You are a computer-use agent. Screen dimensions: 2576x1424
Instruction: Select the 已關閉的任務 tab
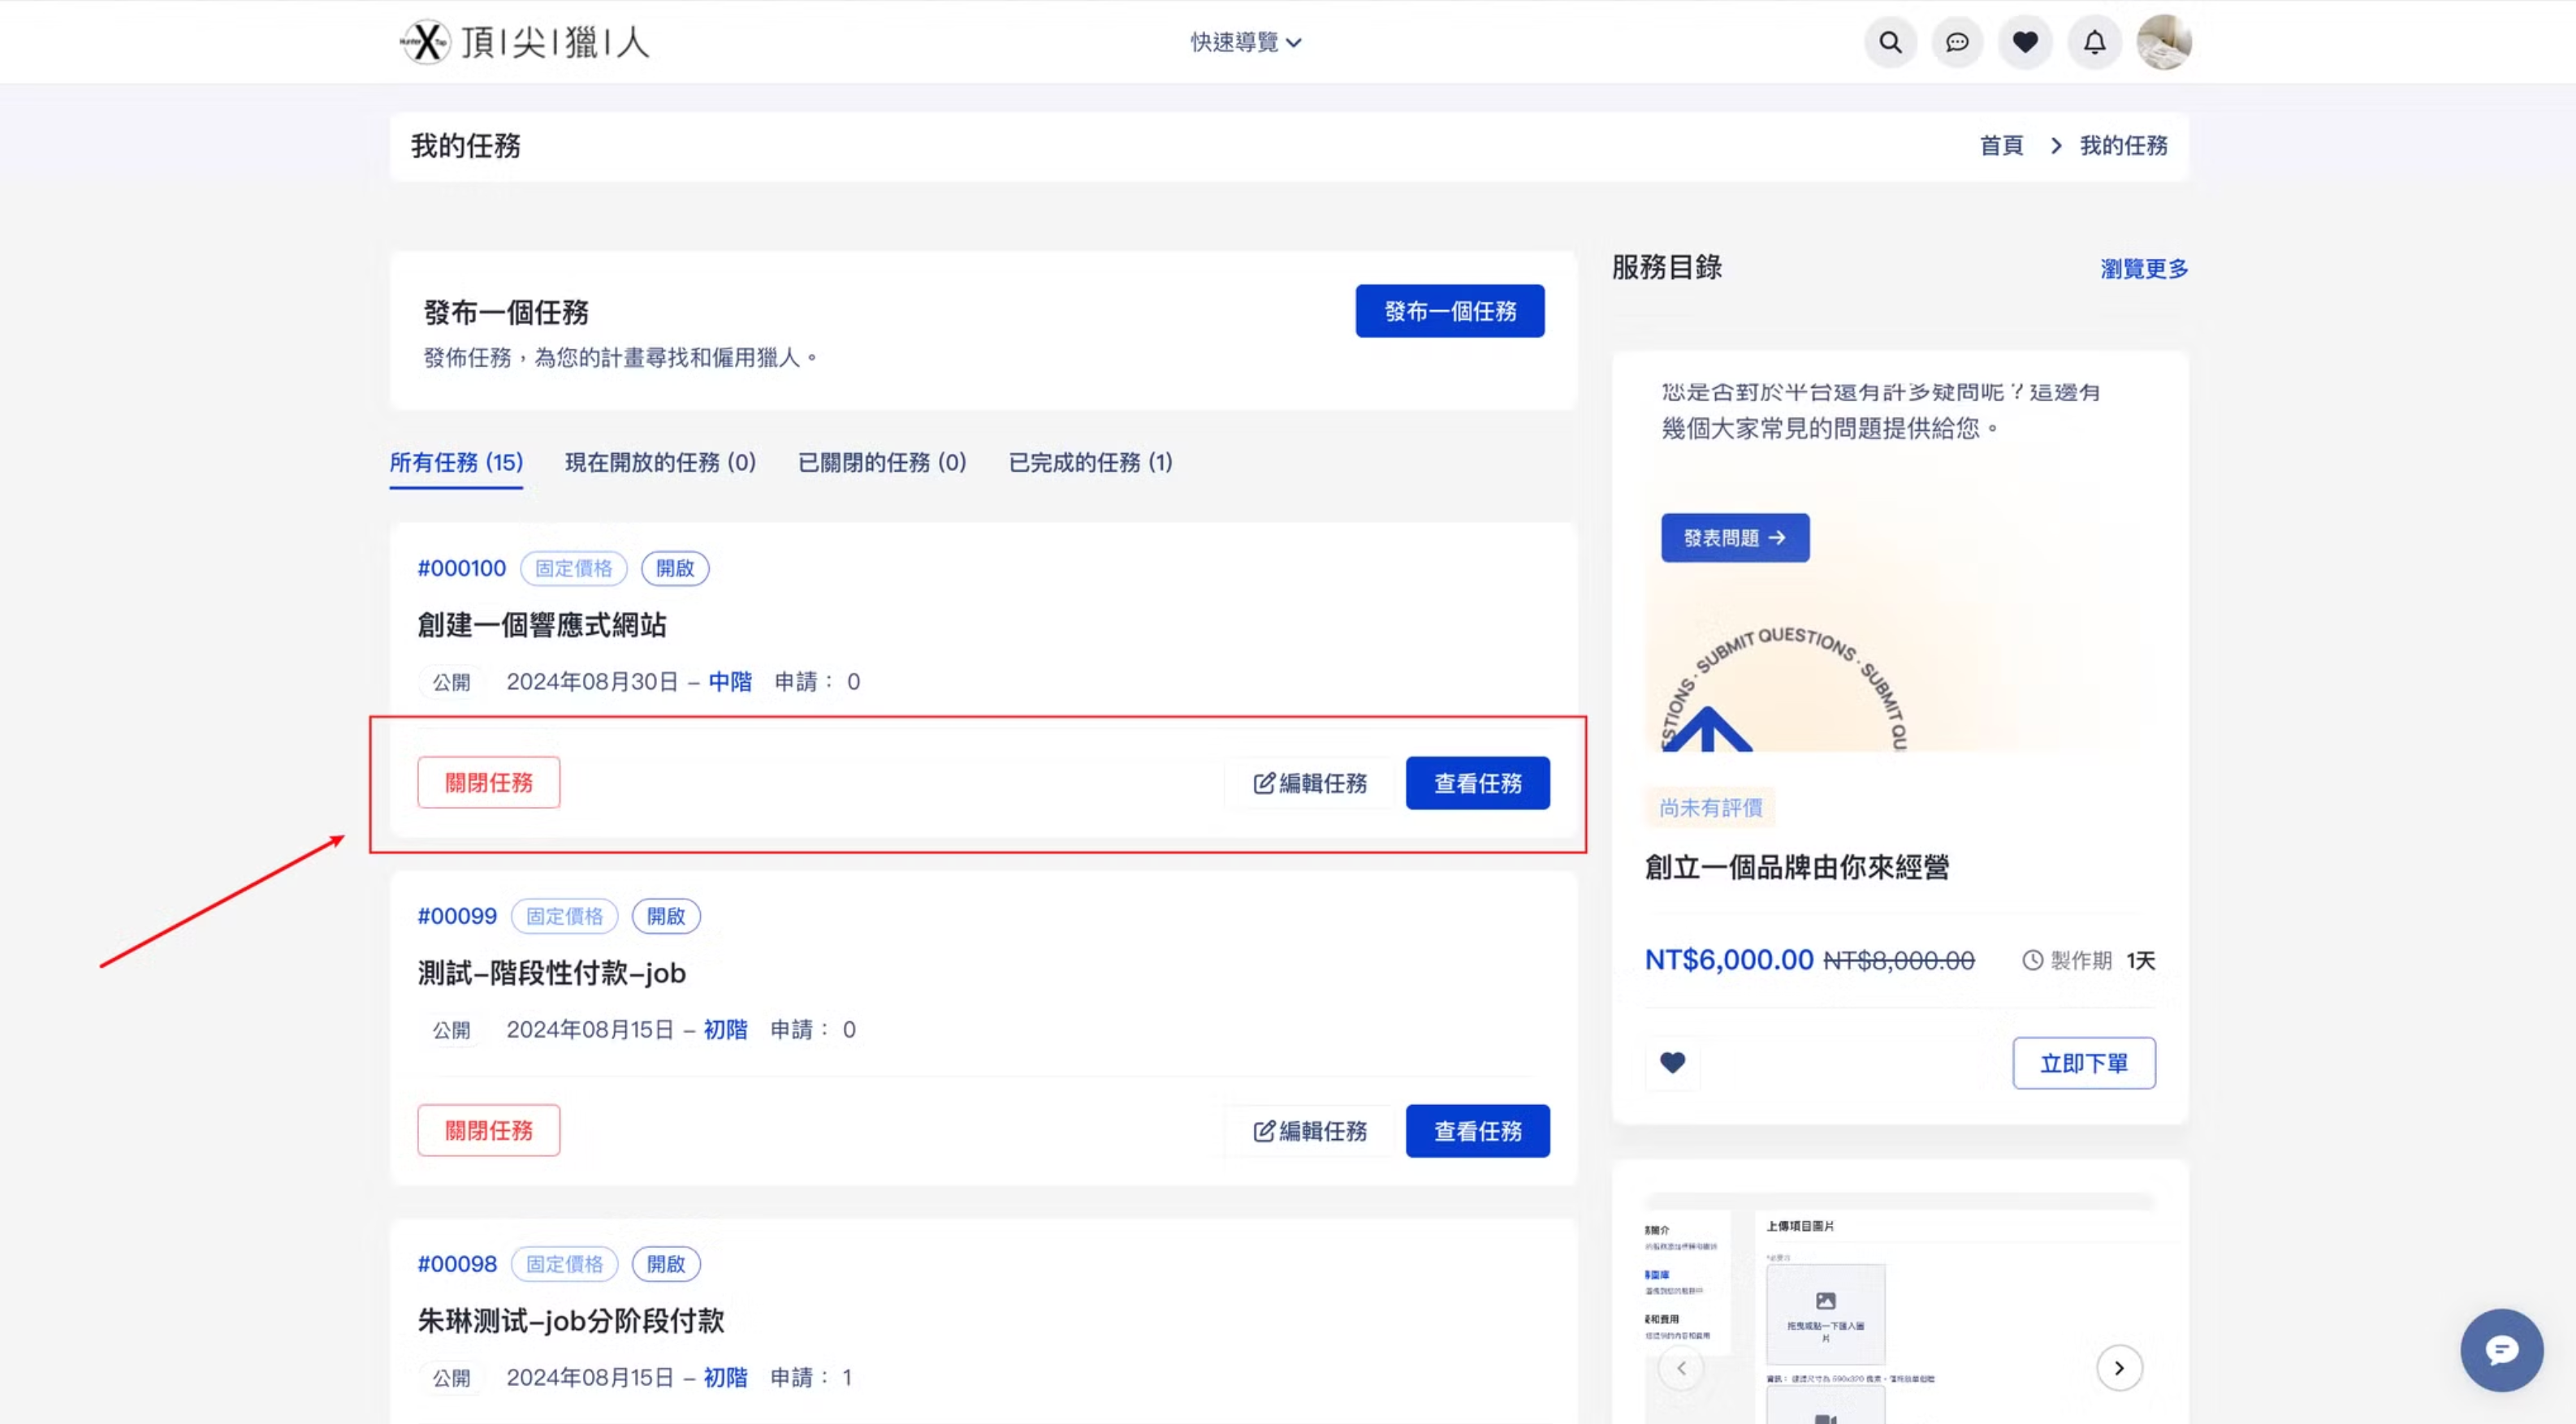pos(881,462)
